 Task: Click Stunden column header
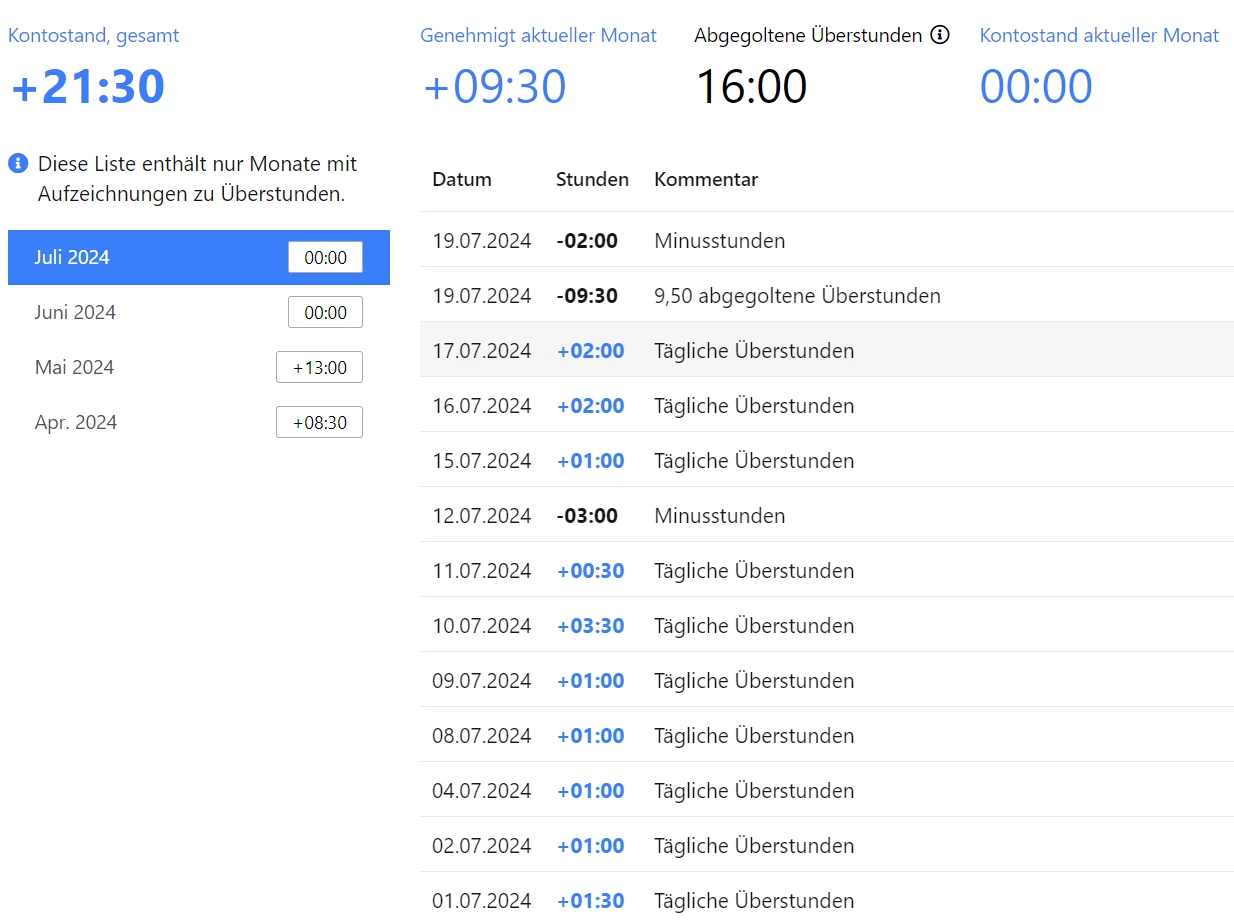pyautogui.click(x=592, y=180)
